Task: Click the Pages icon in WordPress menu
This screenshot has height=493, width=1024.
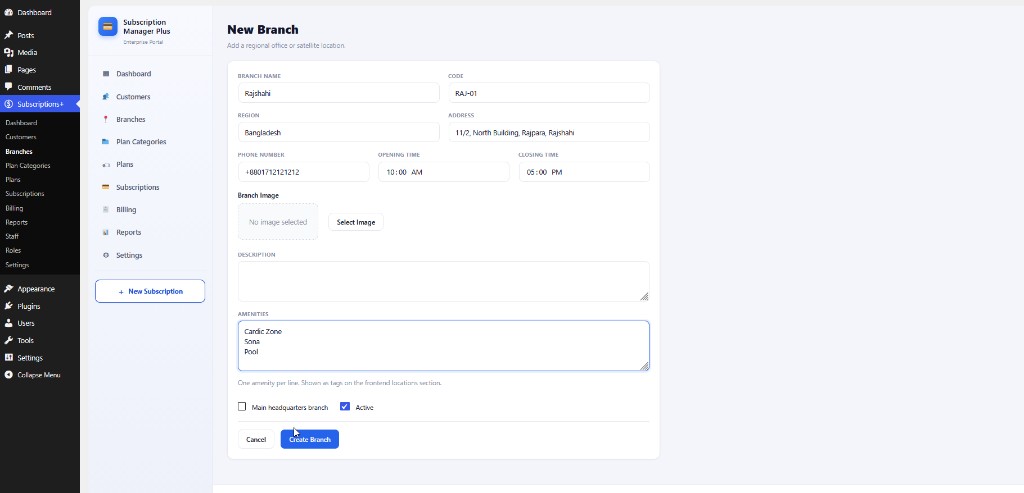Action: pyautogui.click(x=8, y=69)
